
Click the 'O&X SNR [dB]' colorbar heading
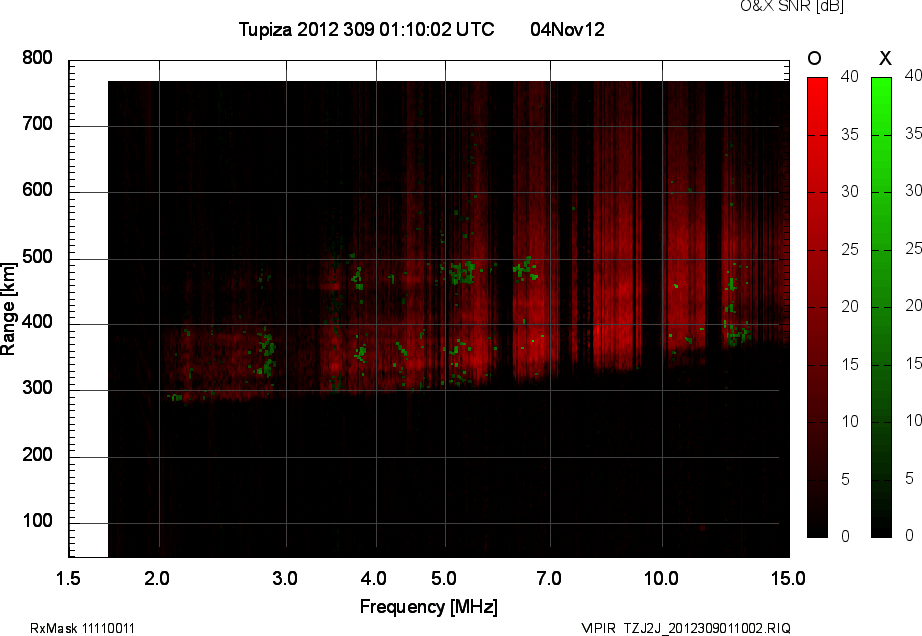(x=792, y=6)
